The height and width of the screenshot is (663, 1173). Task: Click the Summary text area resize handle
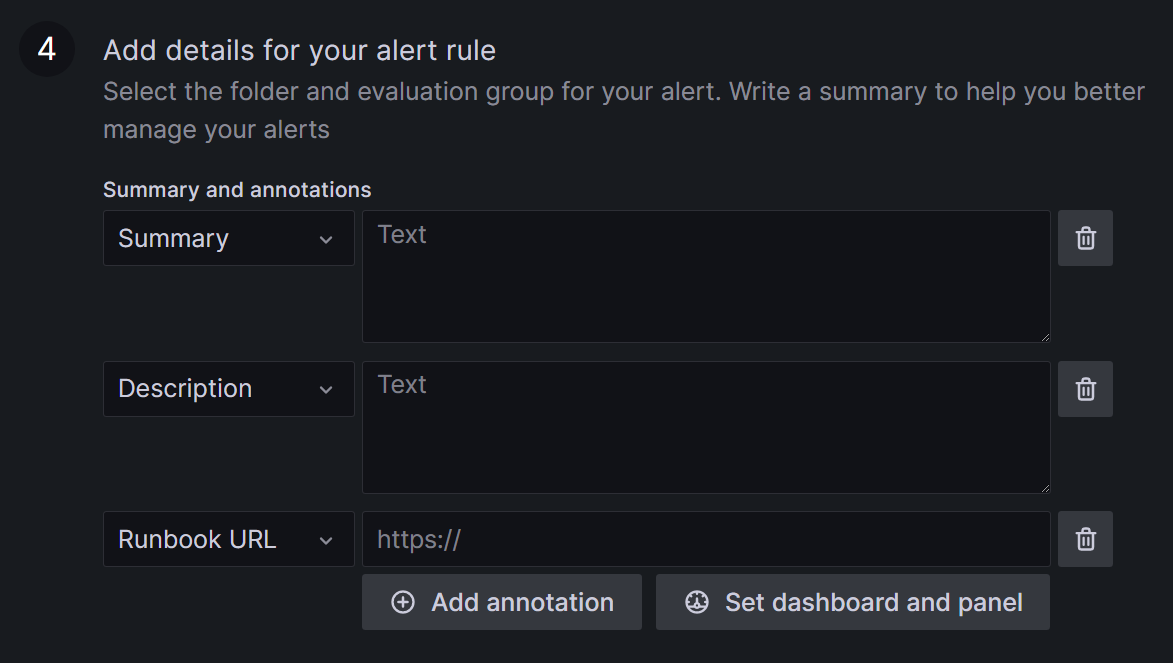[x=1044, y=336]
